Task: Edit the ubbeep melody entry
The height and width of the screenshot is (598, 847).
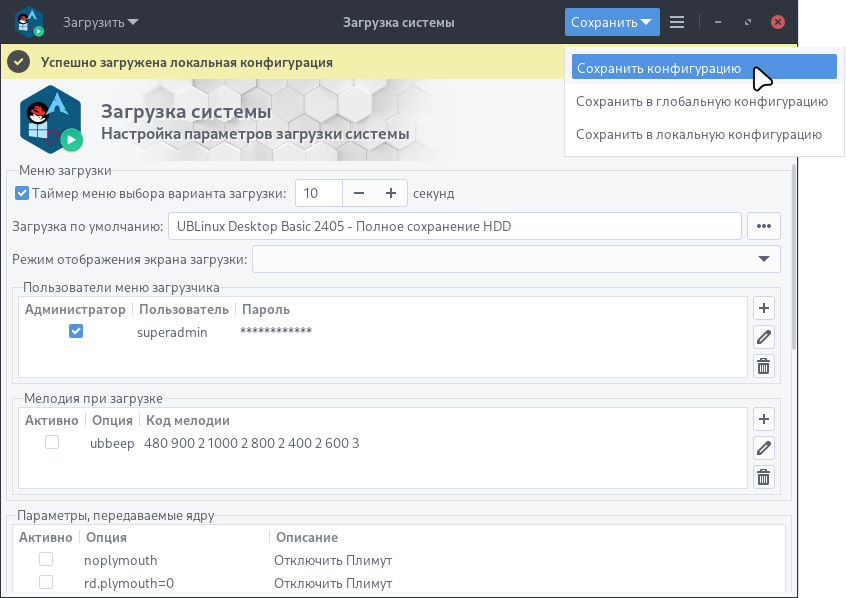Action: coord(763,448)
